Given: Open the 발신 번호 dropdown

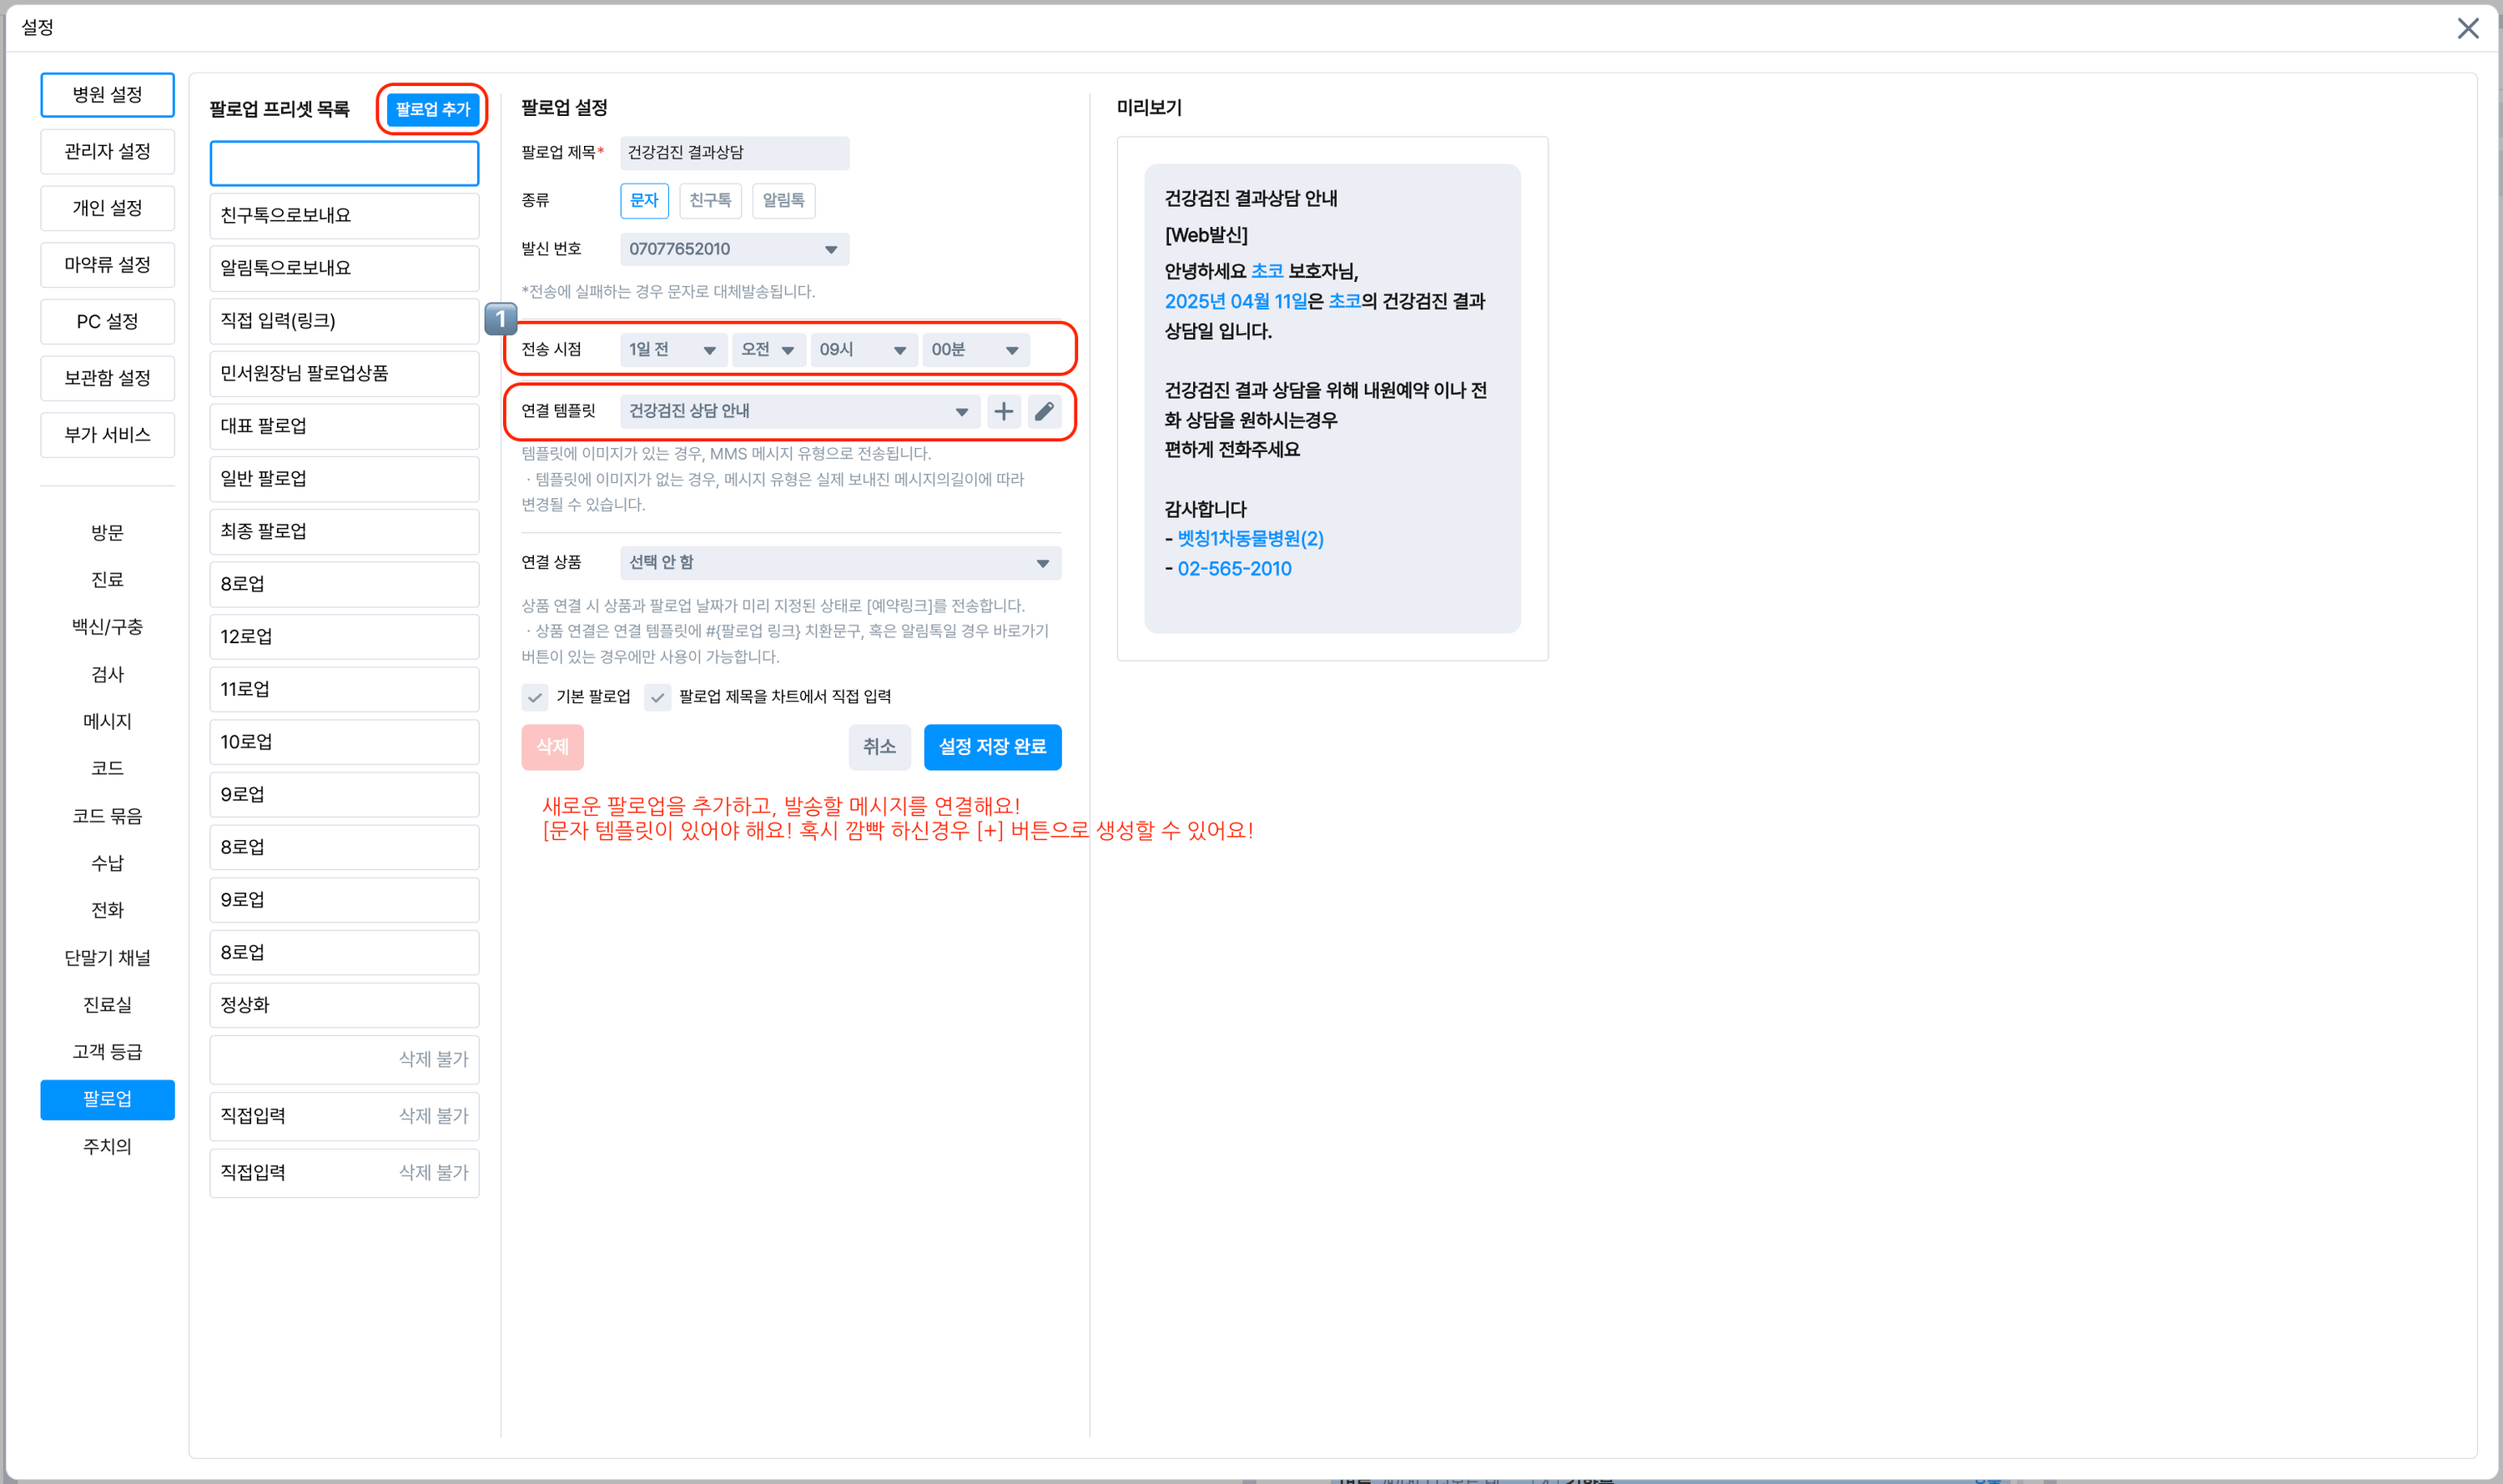Looking at the screenshot, I should click(x=733, y=249).
